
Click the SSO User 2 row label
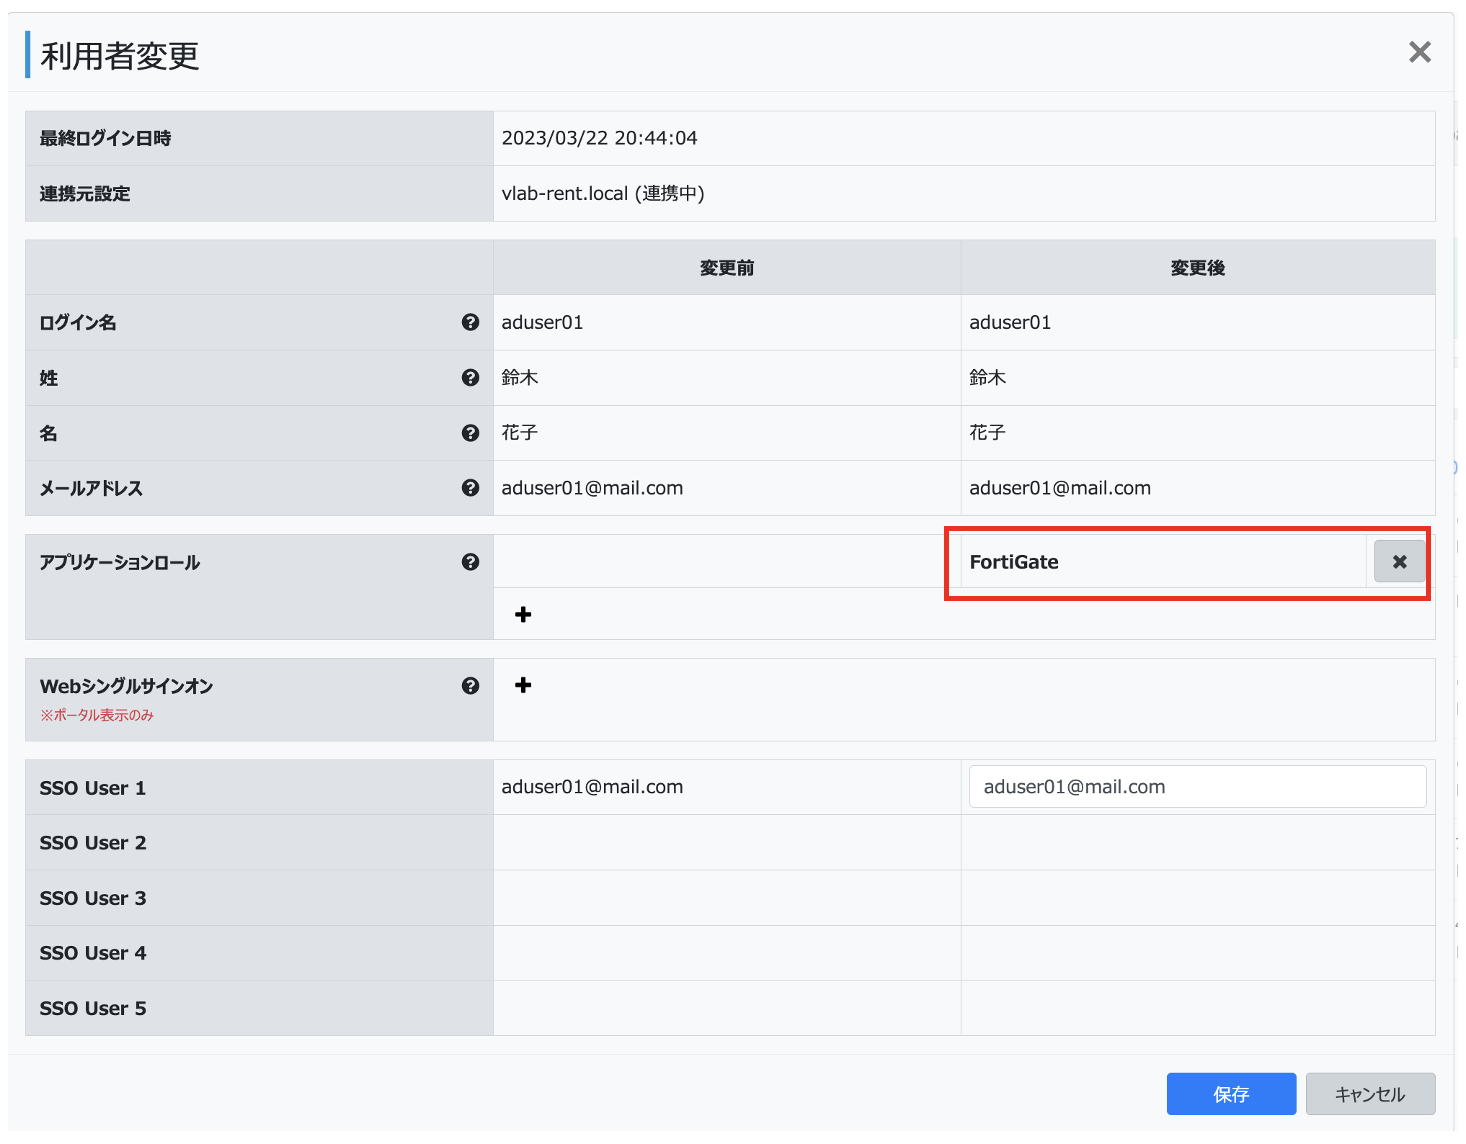pos(93,843)
